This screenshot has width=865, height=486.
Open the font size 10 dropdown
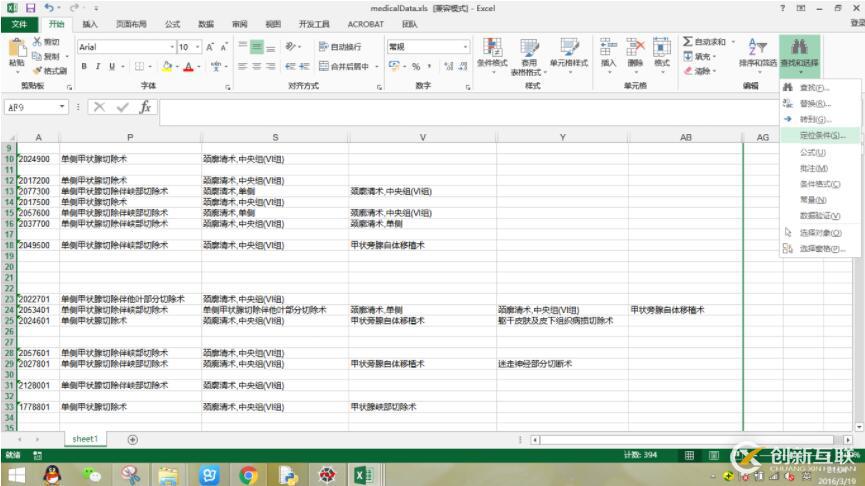pyautogui.click(x=197, y=47)
